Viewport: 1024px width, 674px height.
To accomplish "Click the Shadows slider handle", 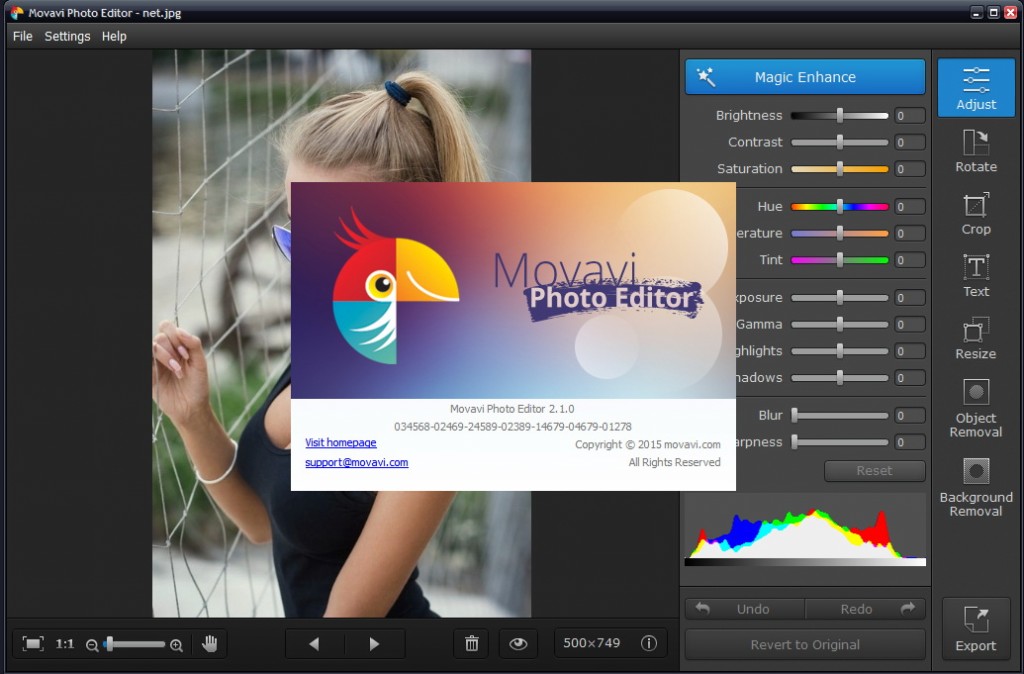I will [x=840, y=377].
